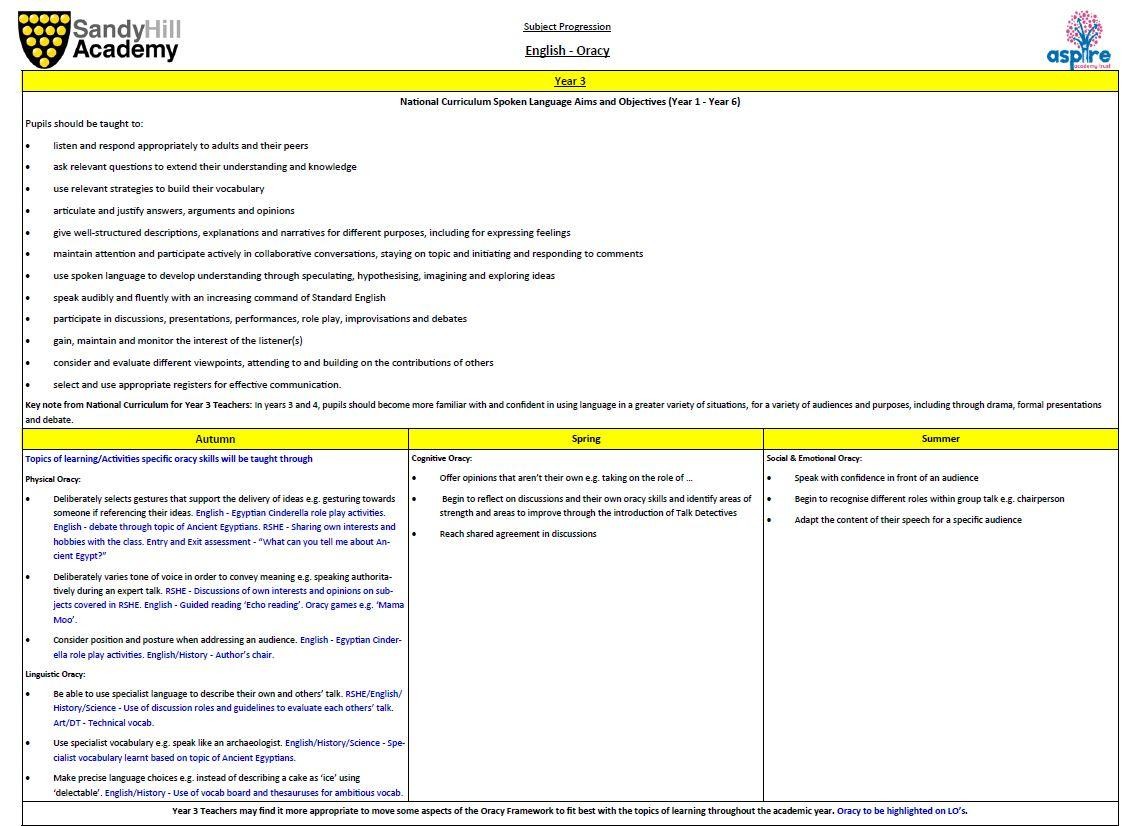Click 'Begin to reflect on discussions' bullet

click(595, 506)
